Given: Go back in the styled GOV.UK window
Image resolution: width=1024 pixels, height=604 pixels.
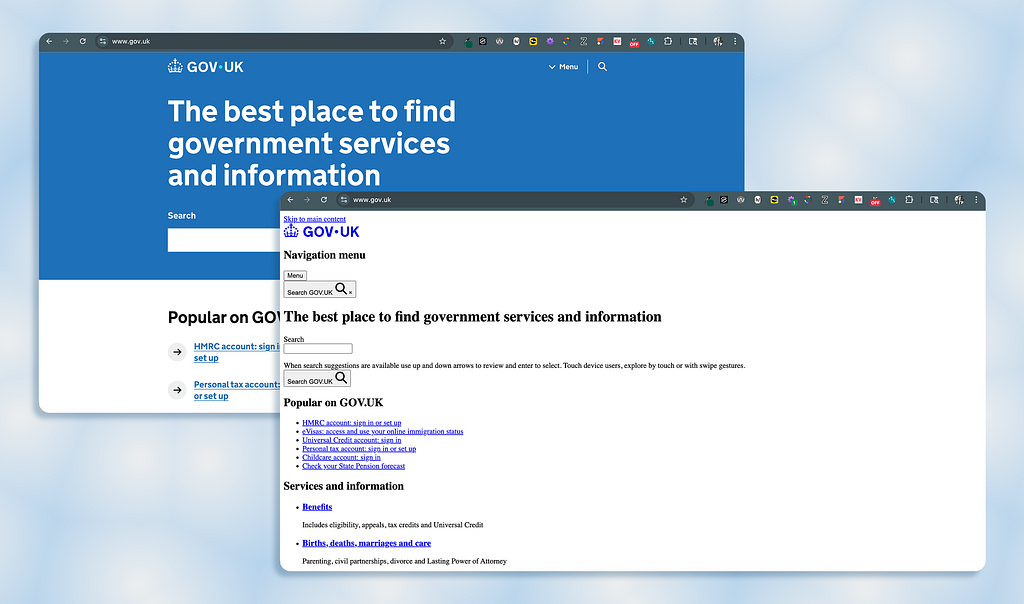Looking at the screenshot, I should tap(49, 41).
